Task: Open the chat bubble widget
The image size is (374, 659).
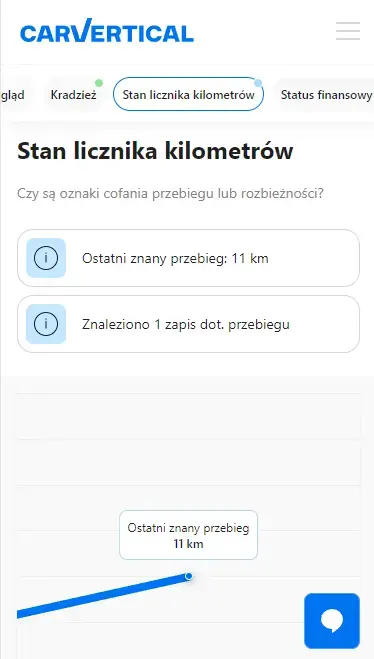Action: tap(332, 621)
